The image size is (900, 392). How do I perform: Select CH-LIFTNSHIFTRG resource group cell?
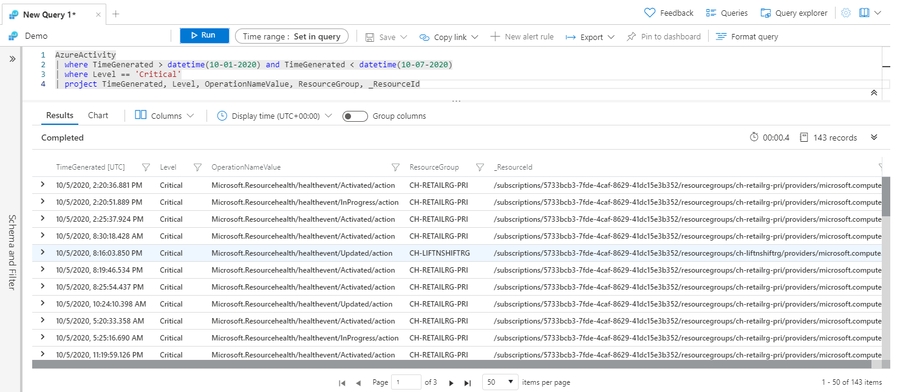440,253
